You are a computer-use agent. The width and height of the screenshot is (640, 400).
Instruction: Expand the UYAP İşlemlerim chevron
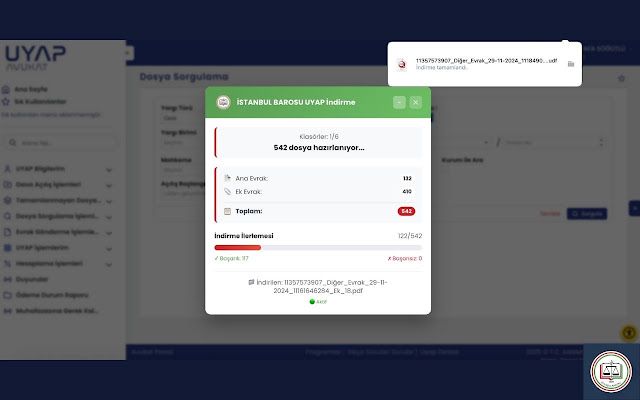click(x=109, y=249)
